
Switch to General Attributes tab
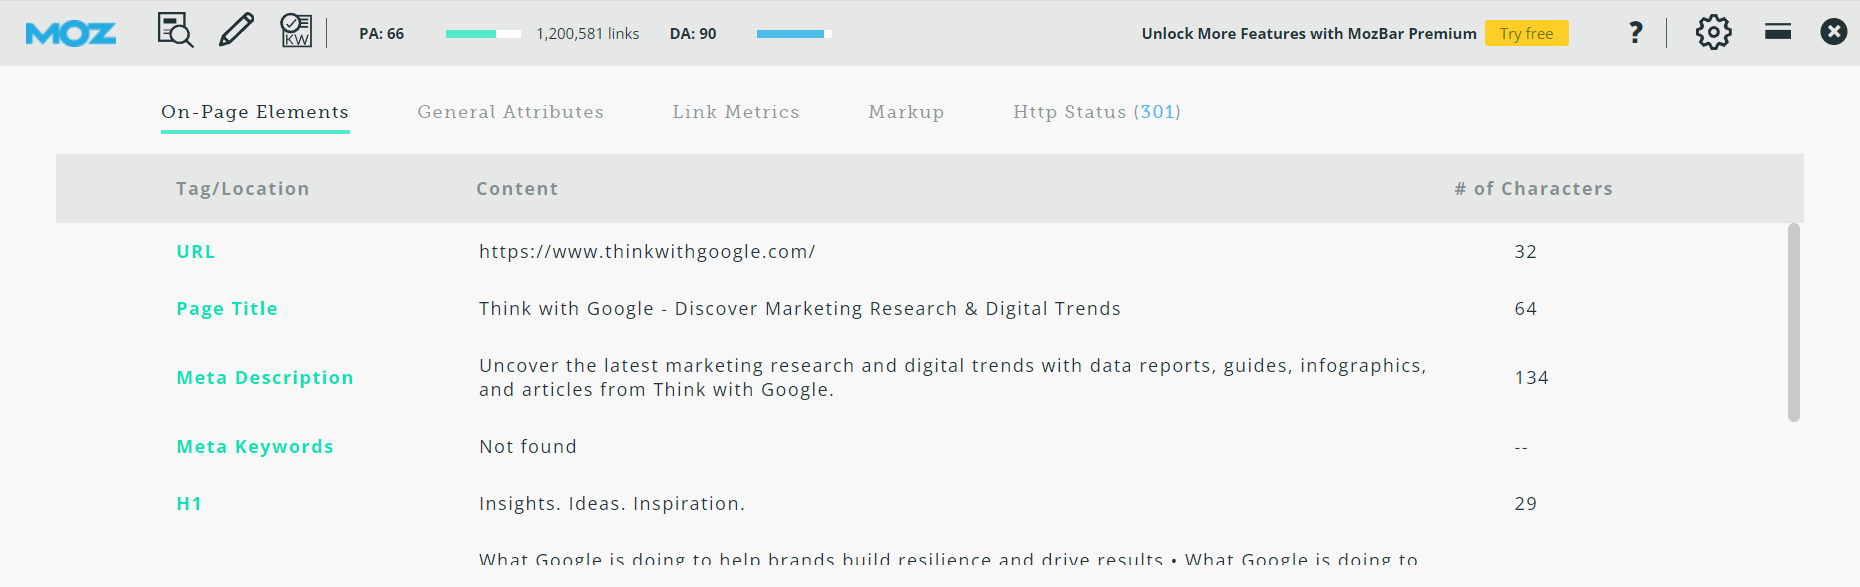click(510, 112)
